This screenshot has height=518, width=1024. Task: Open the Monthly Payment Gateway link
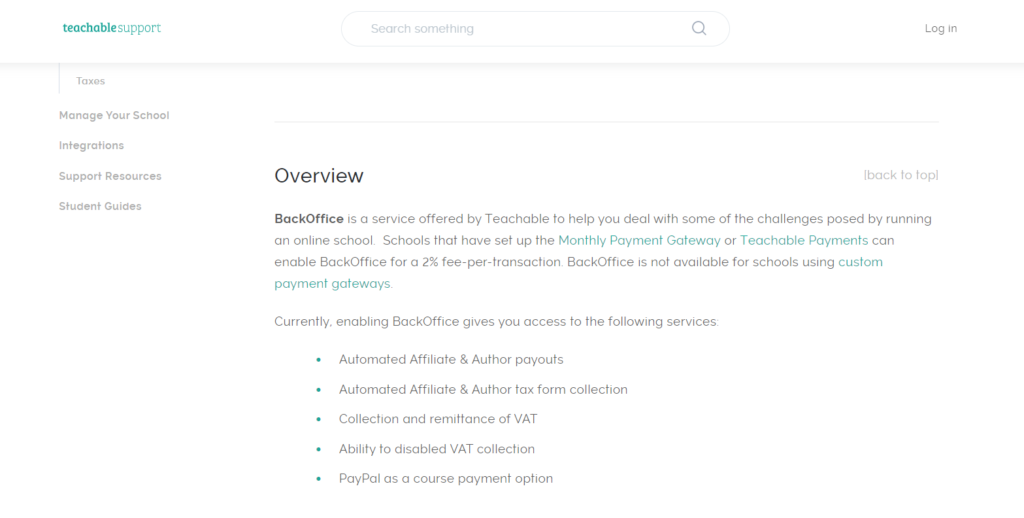639,240
